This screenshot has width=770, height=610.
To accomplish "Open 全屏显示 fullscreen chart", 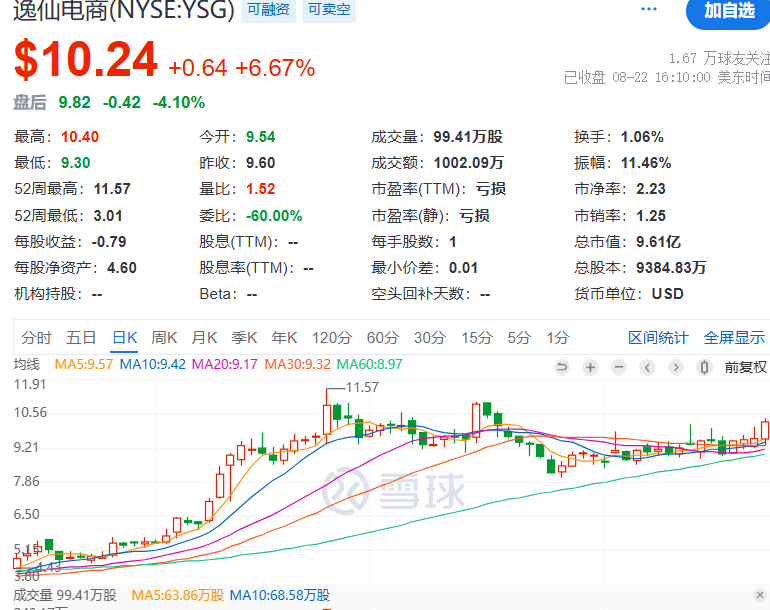I will (x=734, y=338).
